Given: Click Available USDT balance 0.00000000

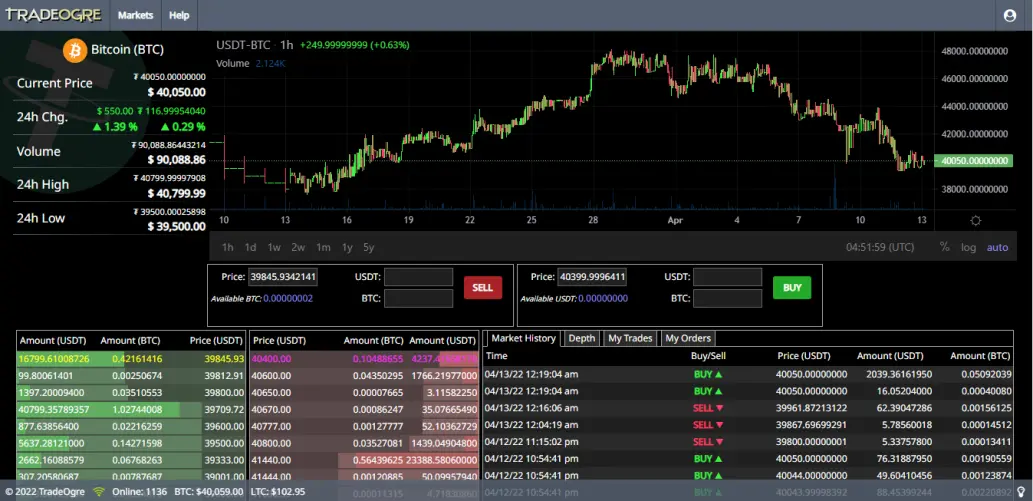Looking at the screenshot, I should pos(603,299).
